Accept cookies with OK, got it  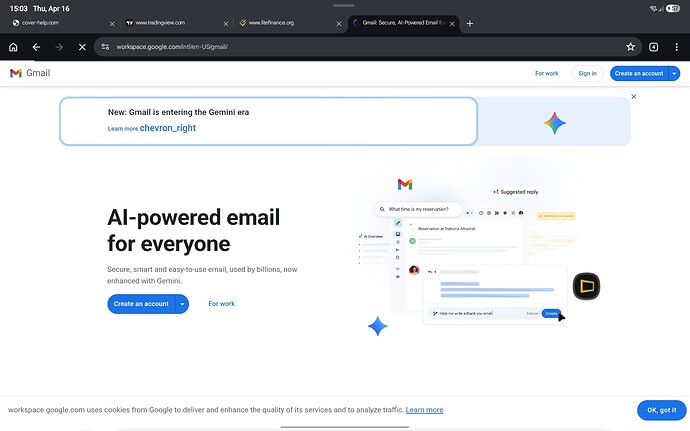(661, 410)
